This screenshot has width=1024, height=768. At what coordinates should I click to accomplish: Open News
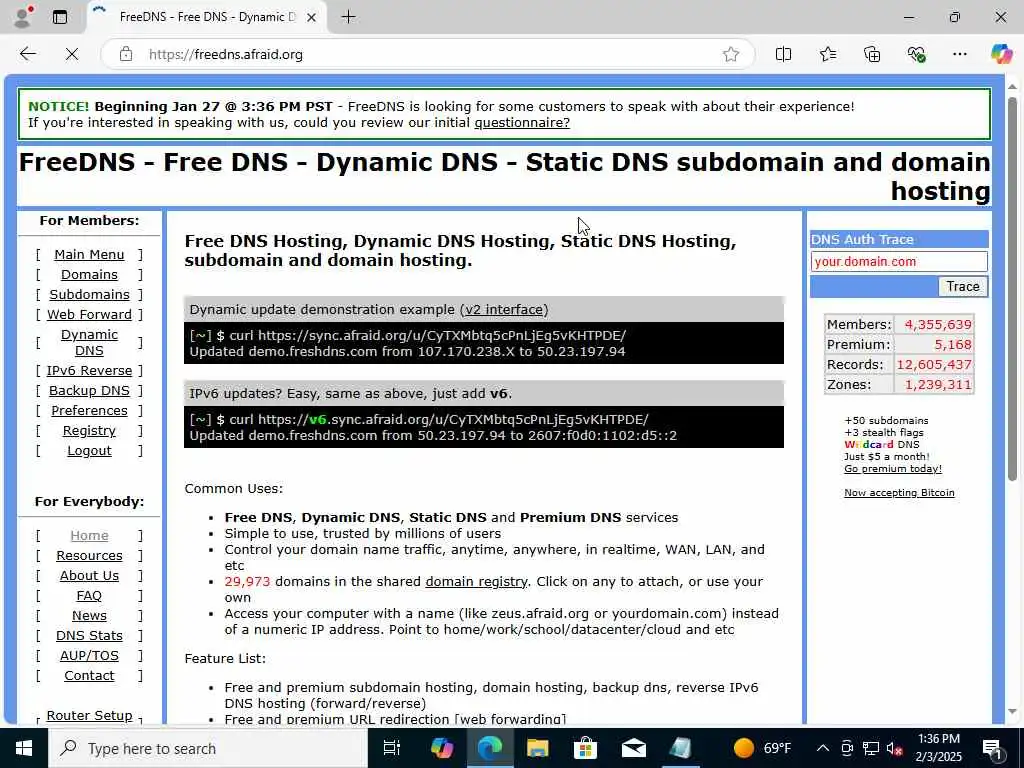point(89,616)
